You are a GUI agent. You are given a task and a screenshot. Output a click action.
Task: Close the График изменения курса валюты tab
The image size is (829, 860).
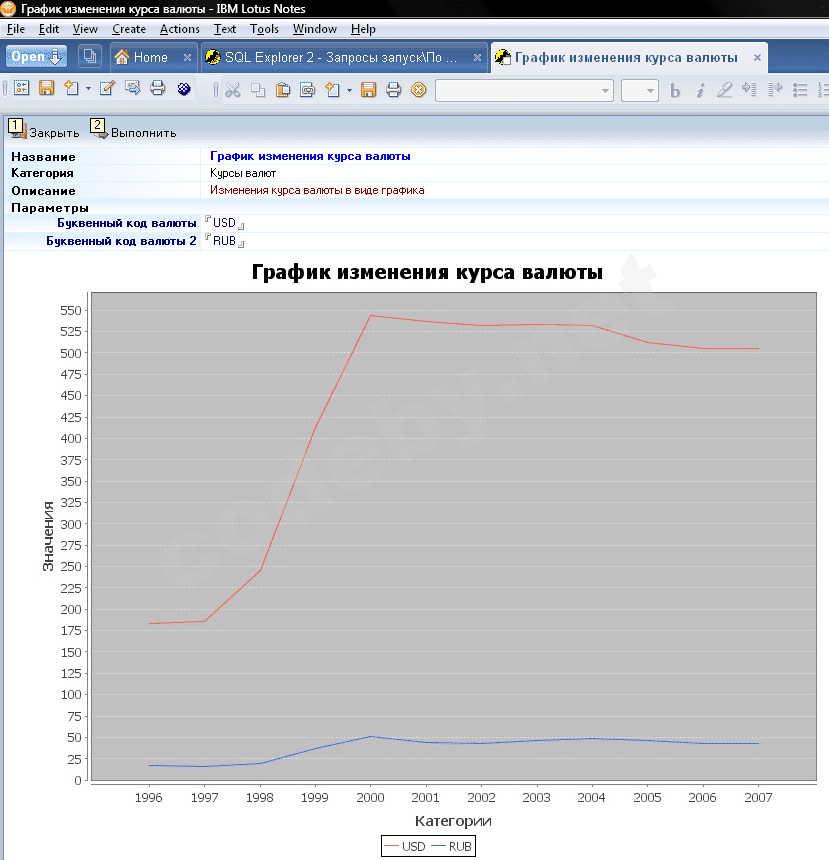(757, 57)
